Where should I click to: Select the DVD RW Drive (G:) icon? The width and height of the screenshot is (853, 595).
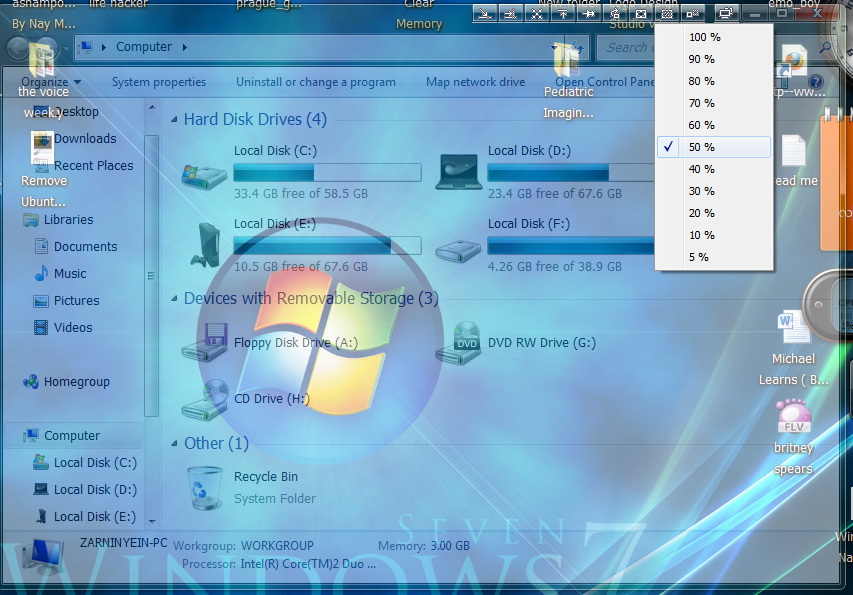pos(459,342)
